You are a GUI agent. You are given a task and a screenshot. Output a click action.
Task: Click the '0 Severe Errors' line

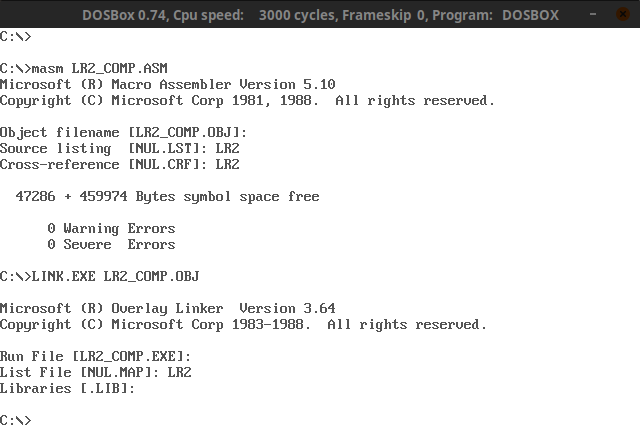point(111,245)
